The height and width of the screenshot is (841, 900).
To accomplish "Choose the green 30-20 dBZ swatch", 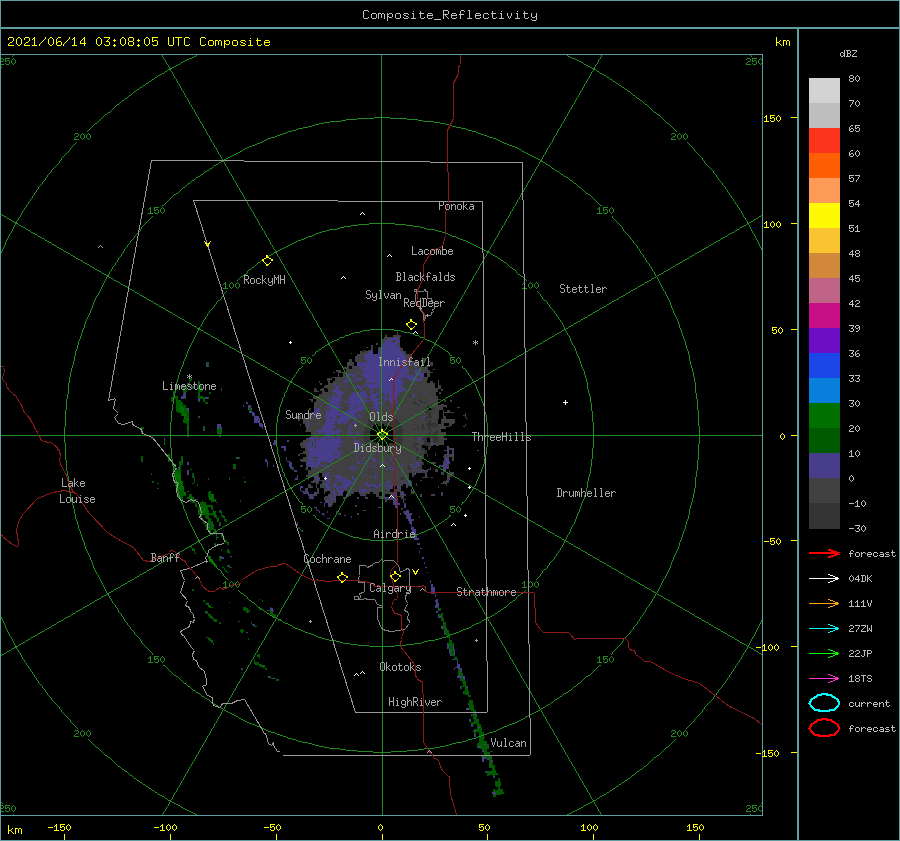I will [824, 416].
